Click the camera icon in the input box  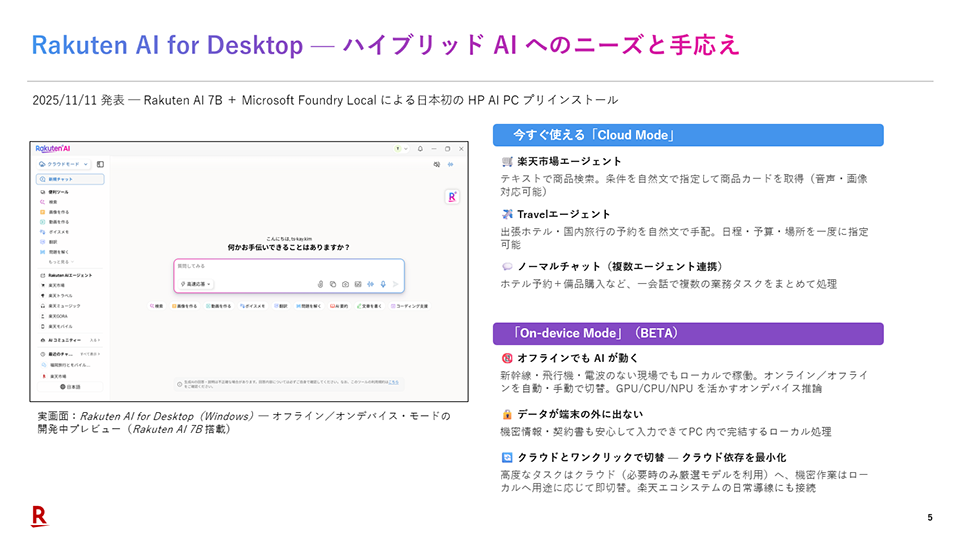(x=345, y=284)
